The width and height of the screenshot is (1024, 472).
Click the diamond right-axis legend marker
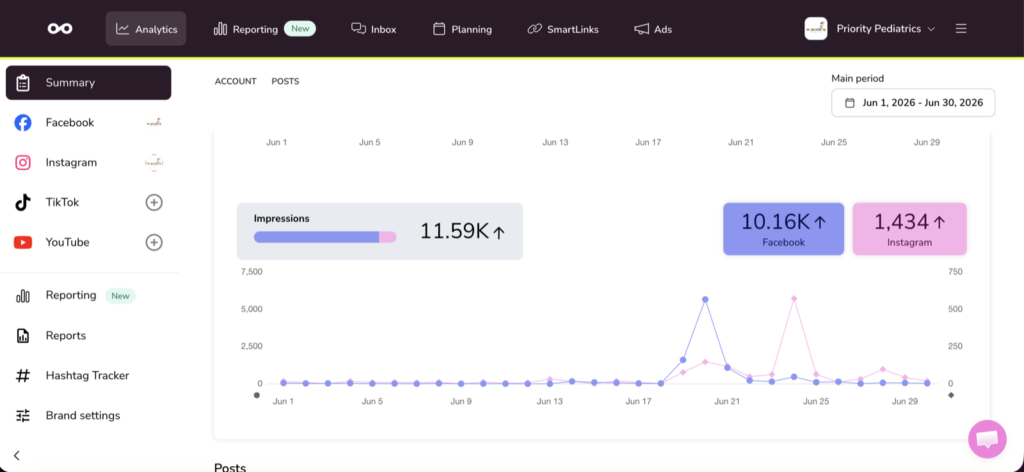[x=951, y=395]
